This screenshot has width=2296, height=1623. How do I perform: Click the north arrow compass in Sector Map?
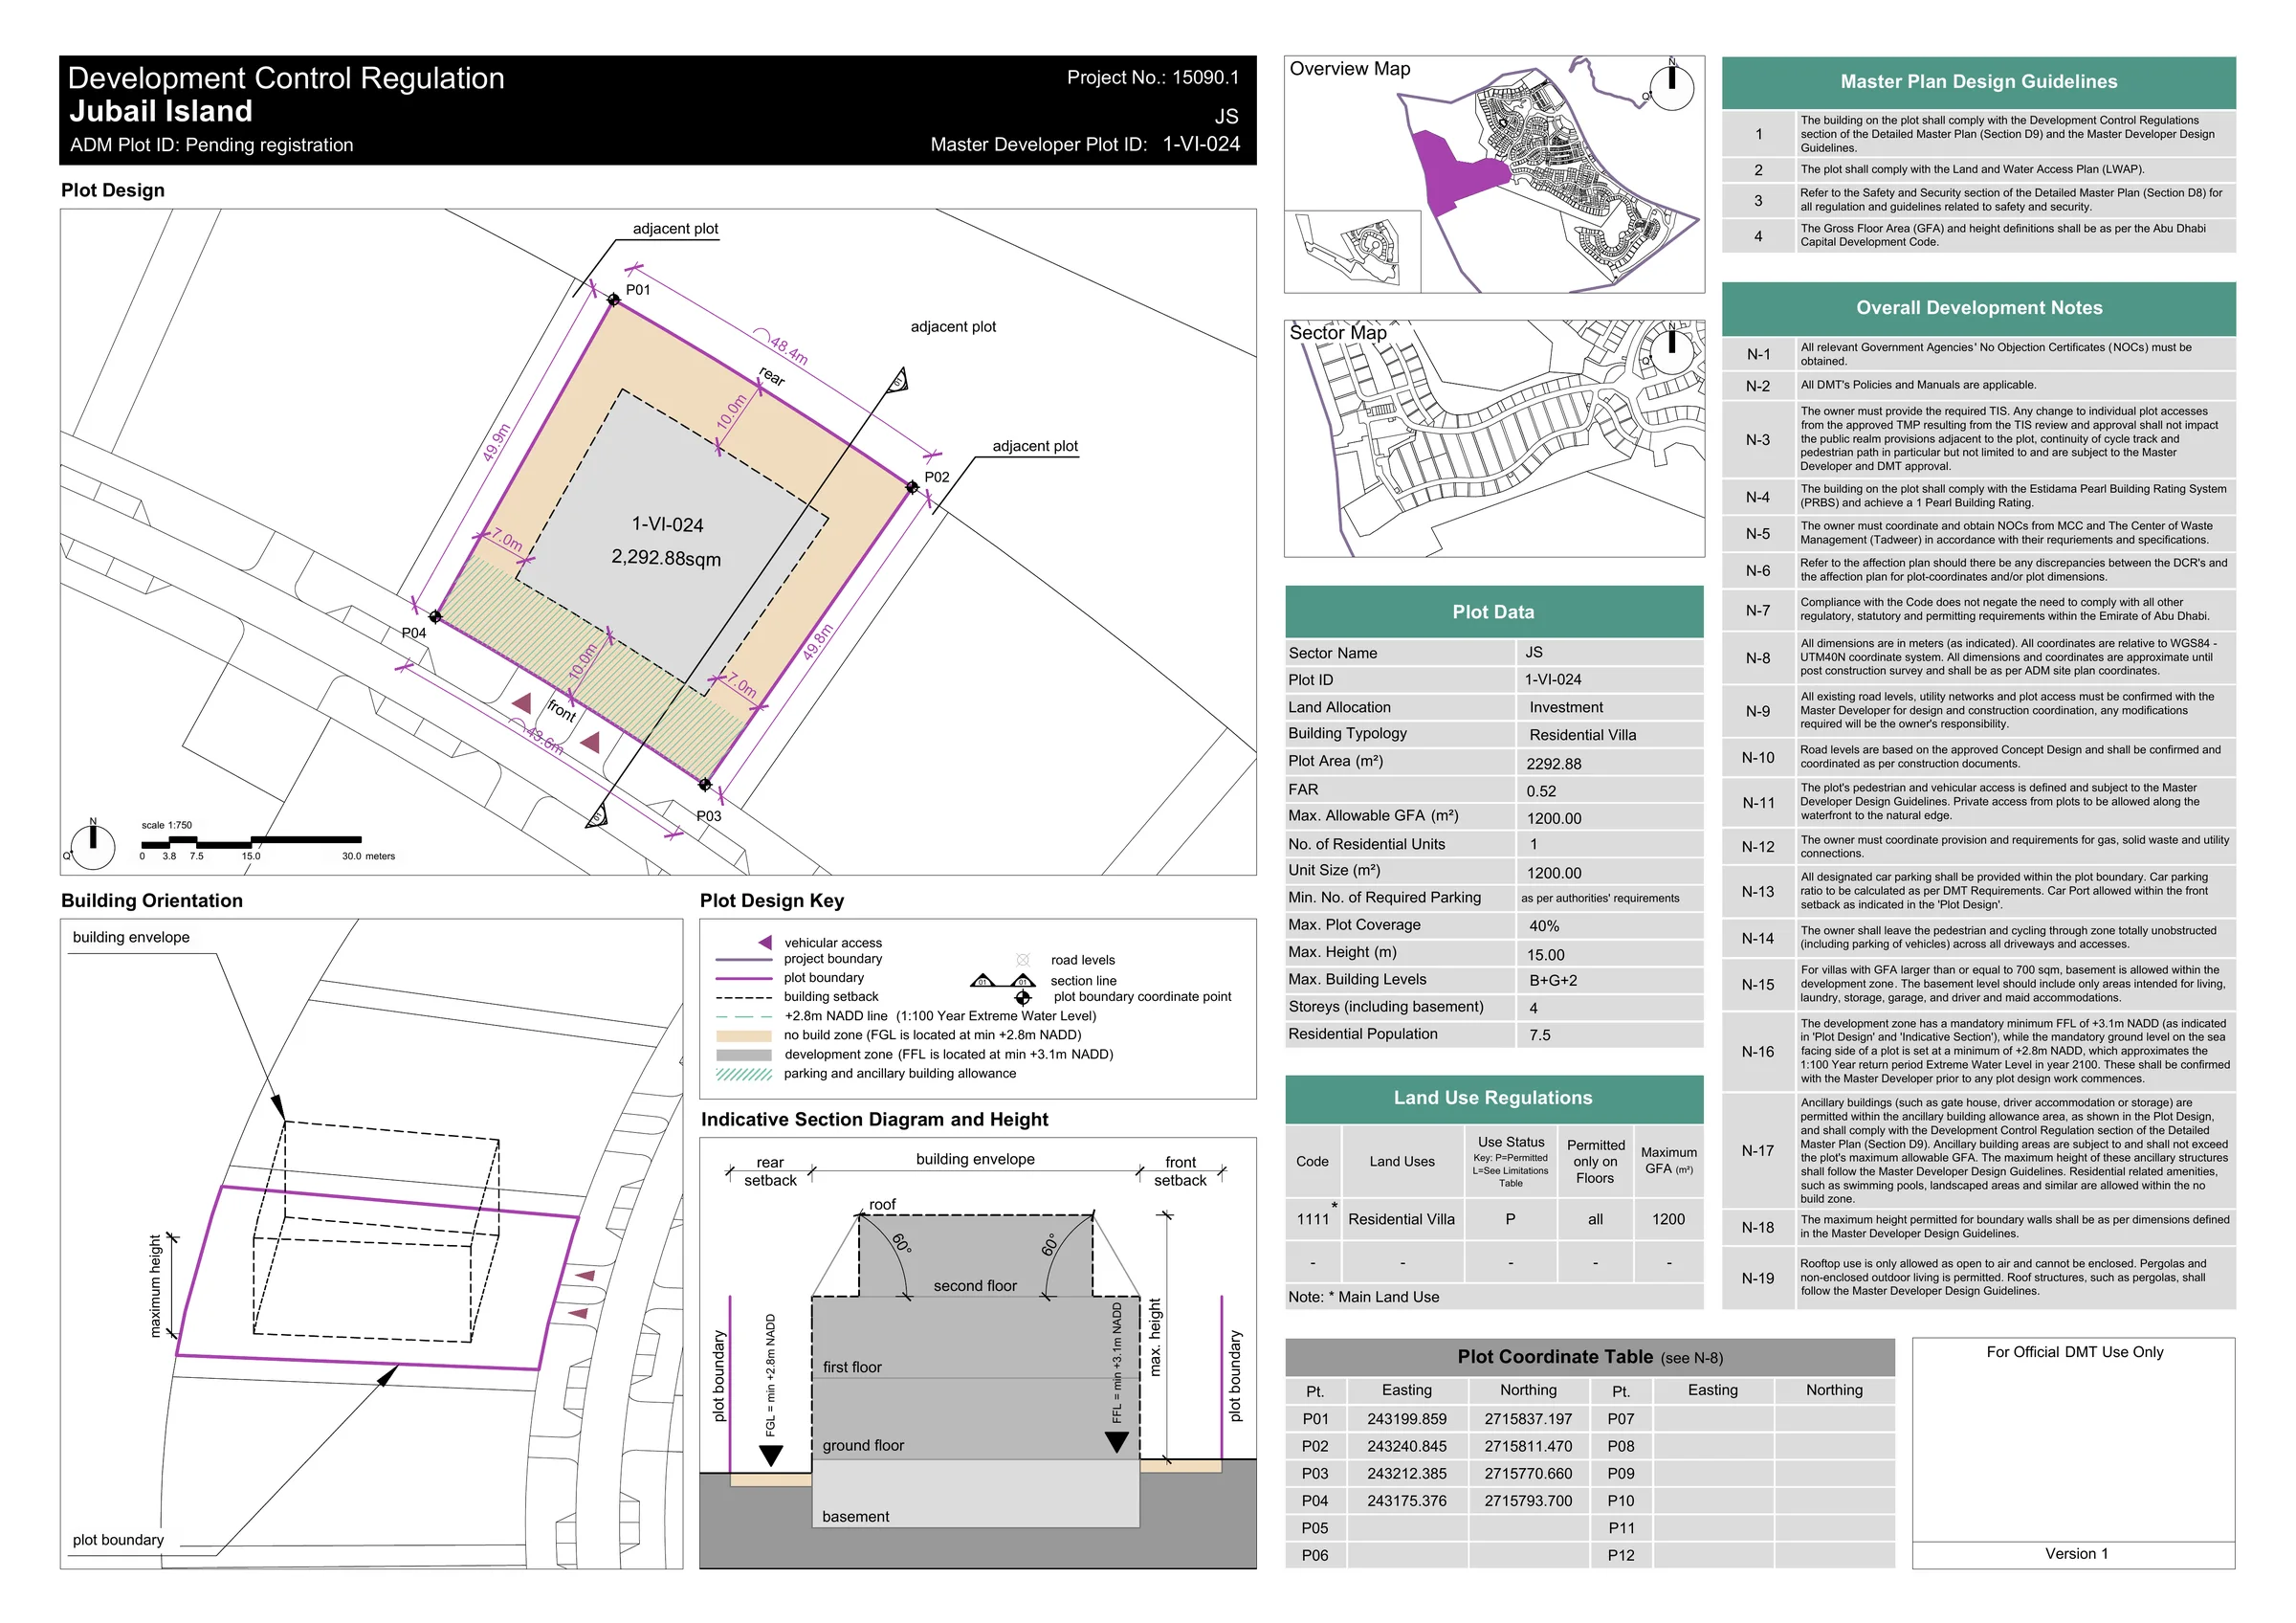[1671, 348]
